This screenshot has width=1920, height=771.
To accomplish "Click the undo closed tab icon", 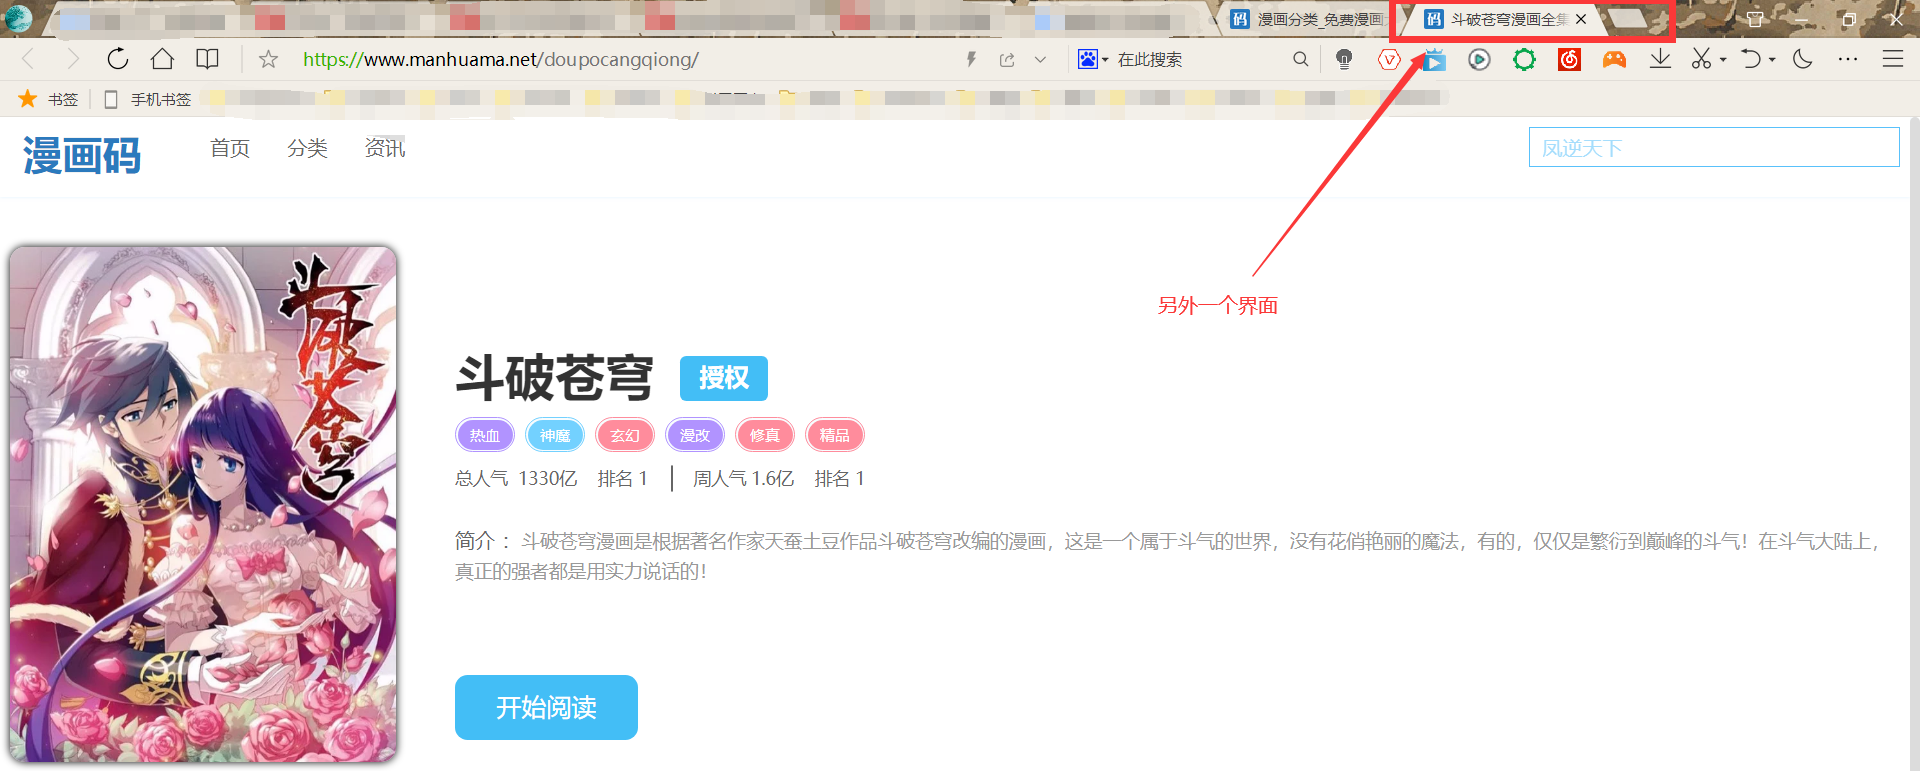I will pos(1750,59).
